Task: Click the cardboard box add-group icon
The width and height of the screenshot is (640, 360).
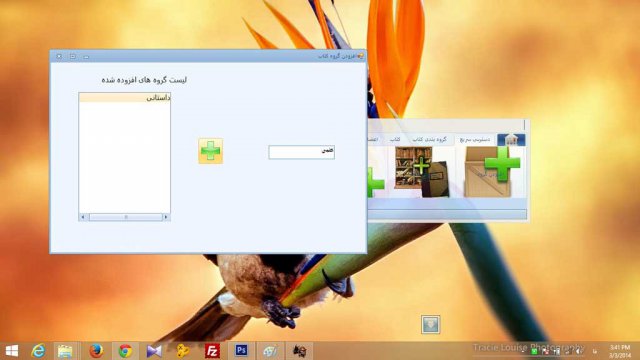Action: coord(493,172)
